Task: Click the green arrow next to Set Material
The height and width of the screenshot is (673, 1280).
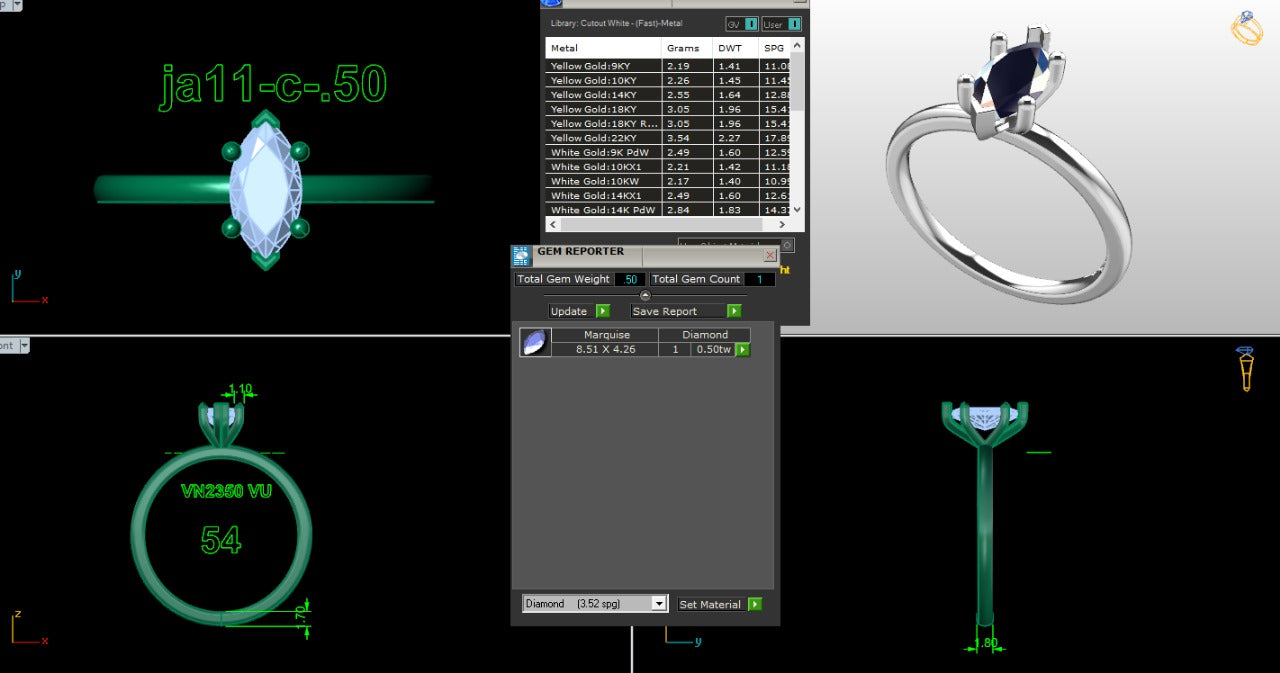Action: [755, 604]
